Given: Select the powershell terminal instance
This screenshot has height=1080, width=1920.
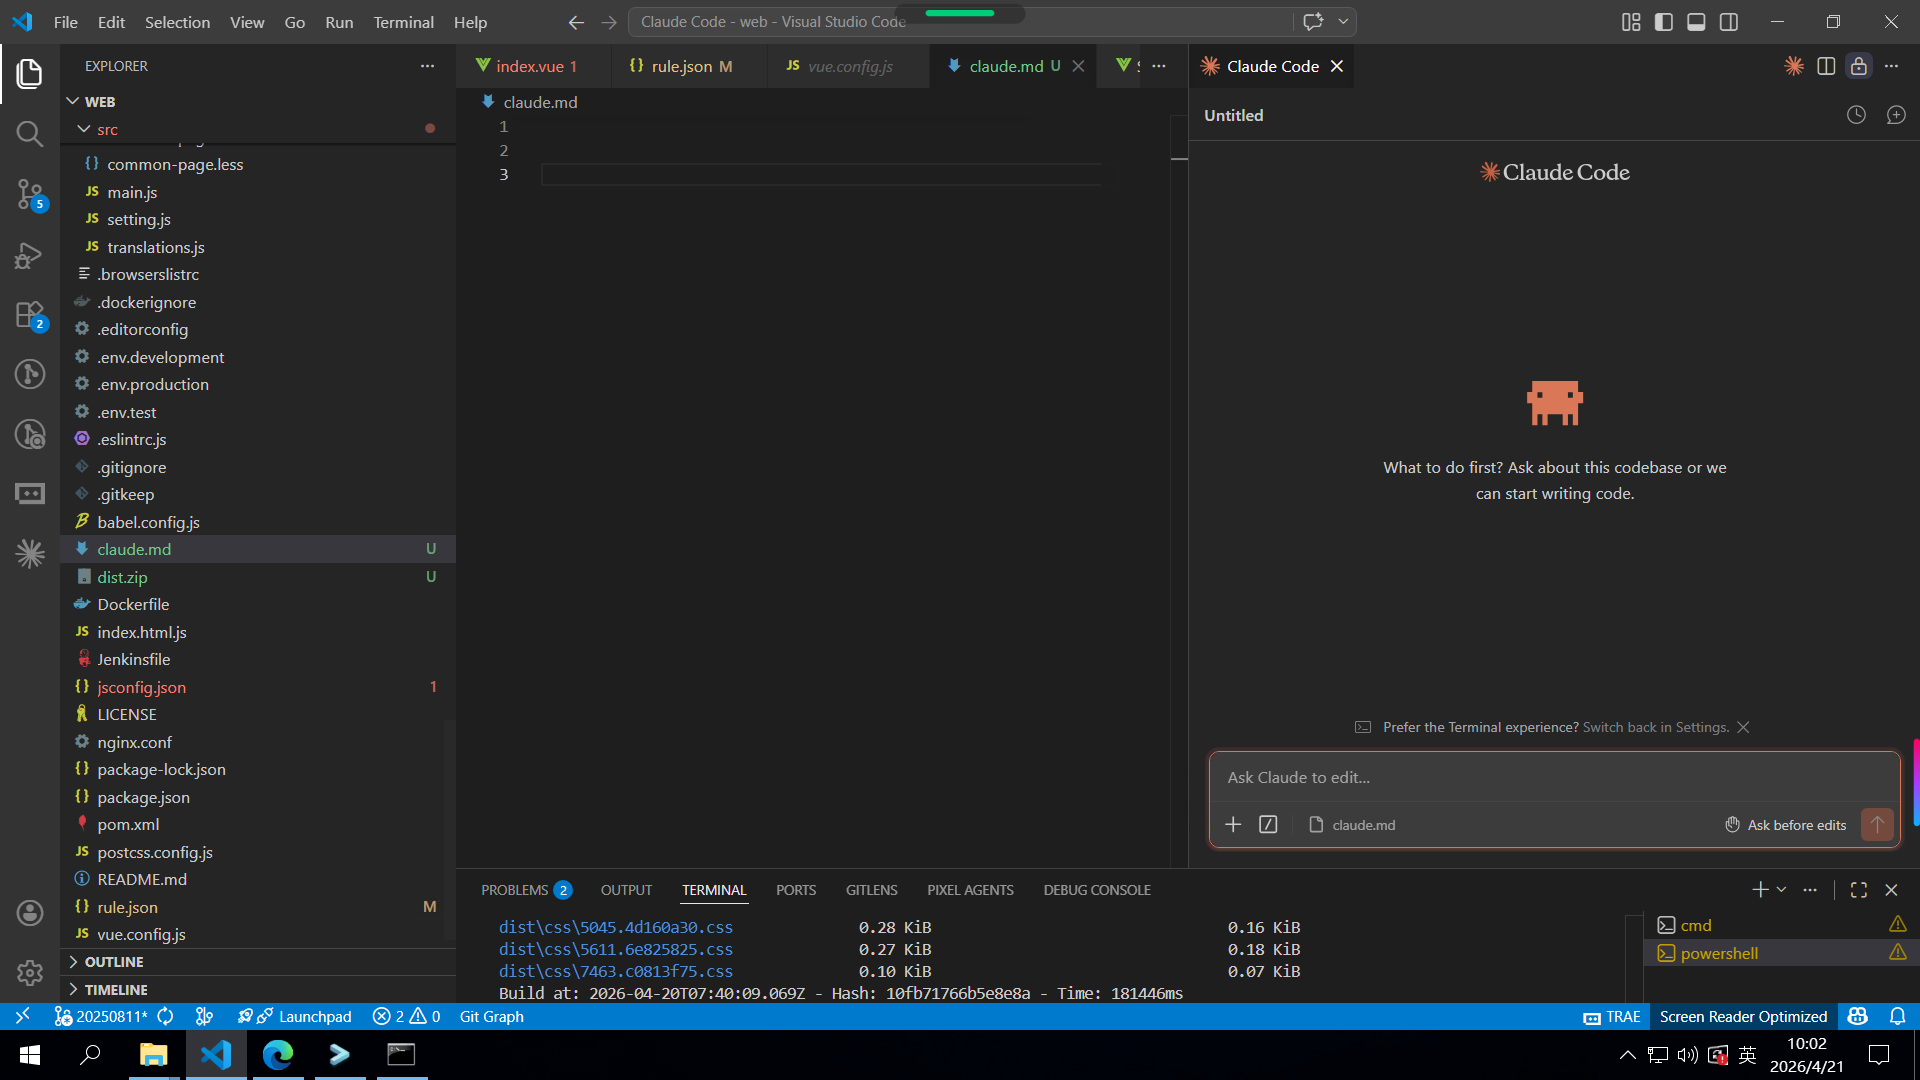Looking at the screenshot, I should tap(1780, 953).
